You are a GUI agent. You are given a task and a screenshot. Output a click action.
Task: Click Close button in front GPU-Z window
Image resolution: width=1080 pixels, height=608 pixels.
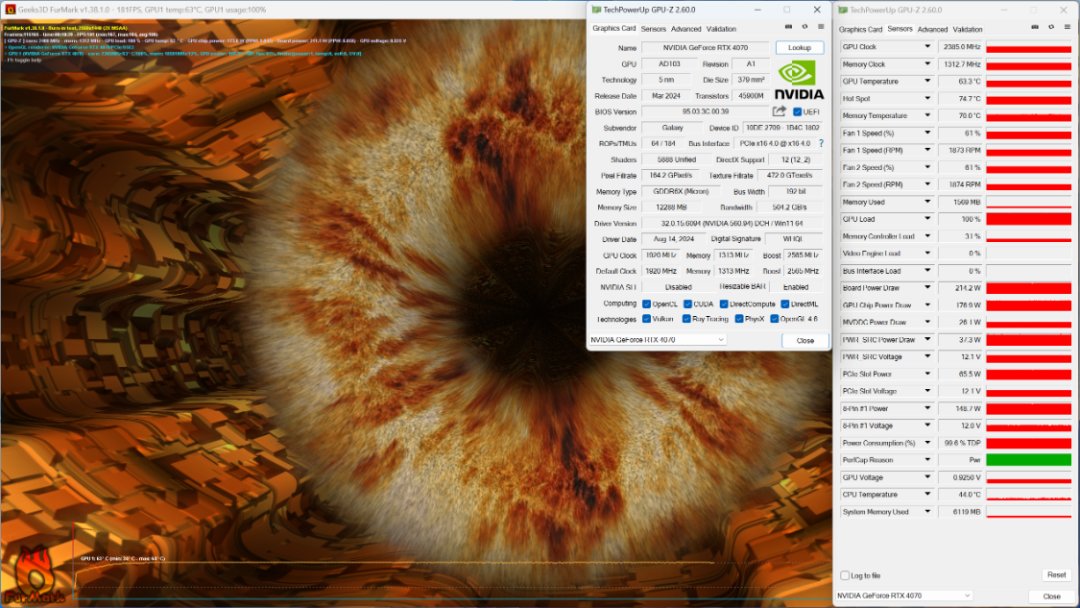(804, 340)
